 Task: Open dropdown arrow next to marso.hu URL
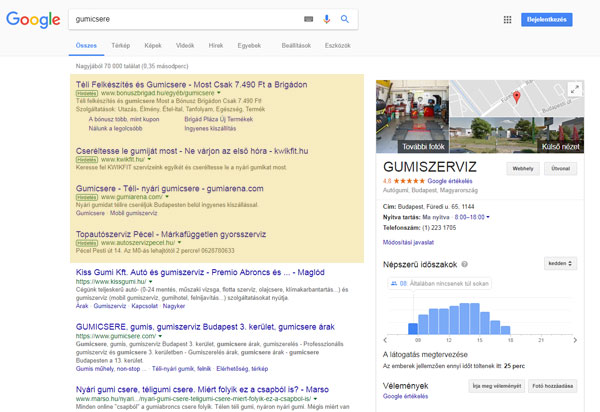[315, 399]
